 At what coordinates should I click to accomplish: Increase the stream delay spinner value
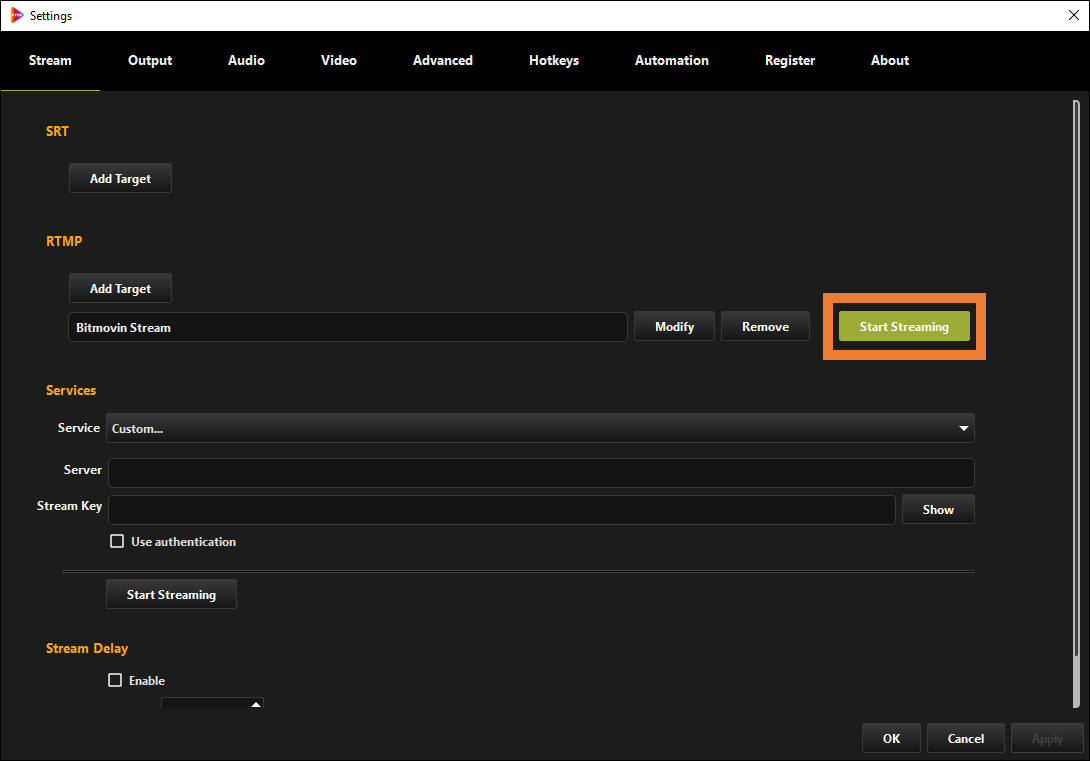[256, 704]
